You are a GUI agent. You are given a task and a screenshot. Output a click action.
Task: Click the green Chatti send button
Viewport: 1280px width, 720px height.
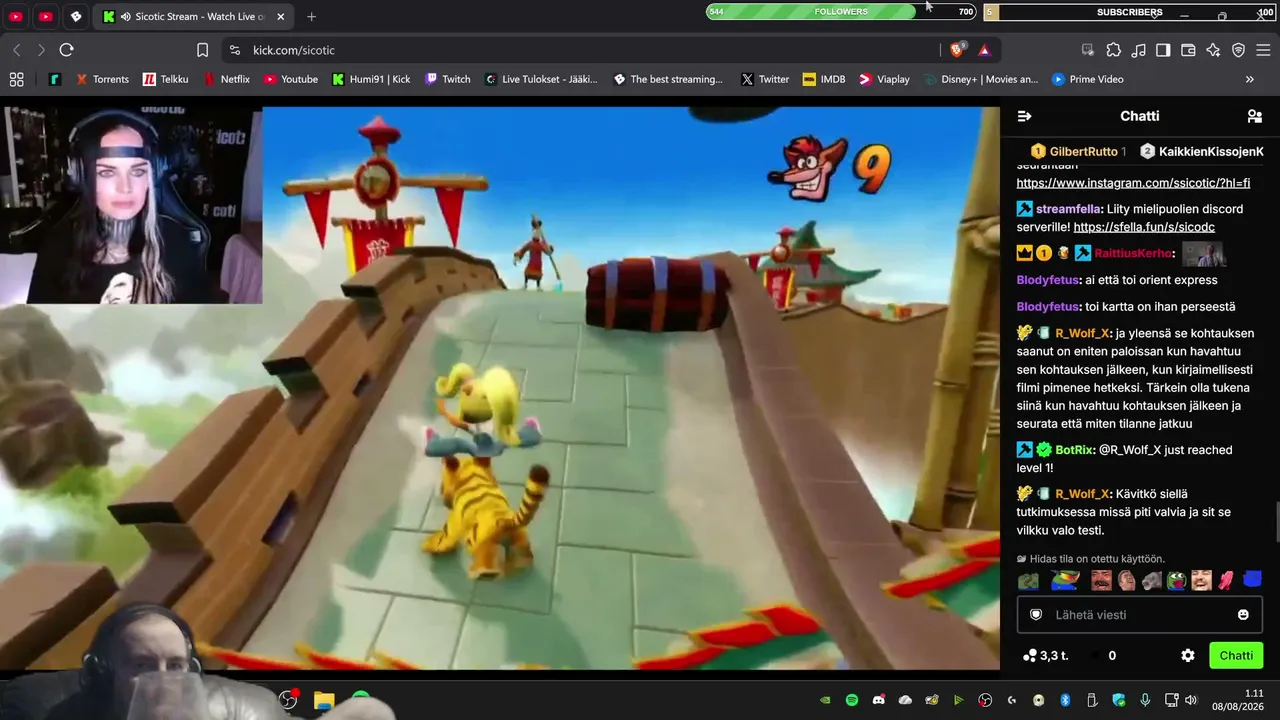coord(1236,656)
